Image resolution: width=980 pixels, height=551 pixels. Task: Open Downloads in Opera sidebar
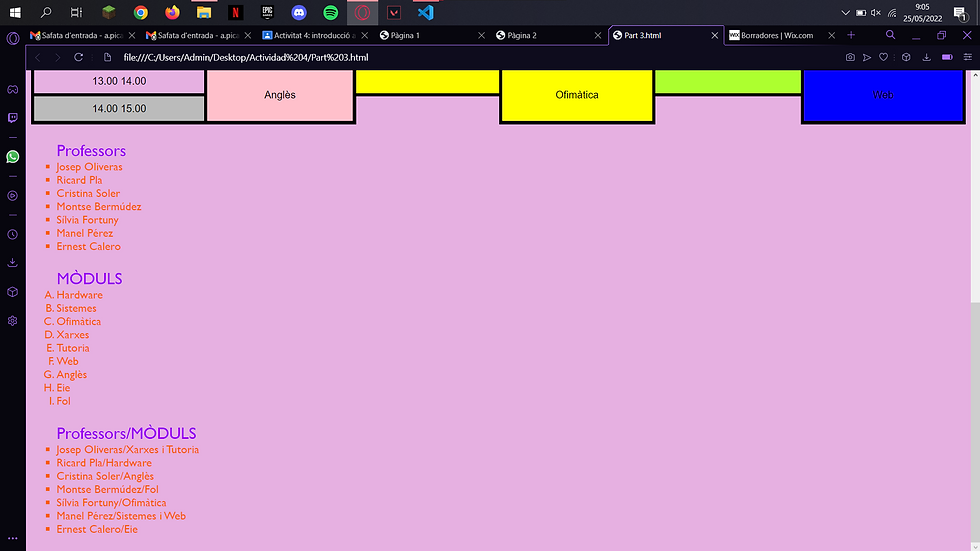(12, 262)
